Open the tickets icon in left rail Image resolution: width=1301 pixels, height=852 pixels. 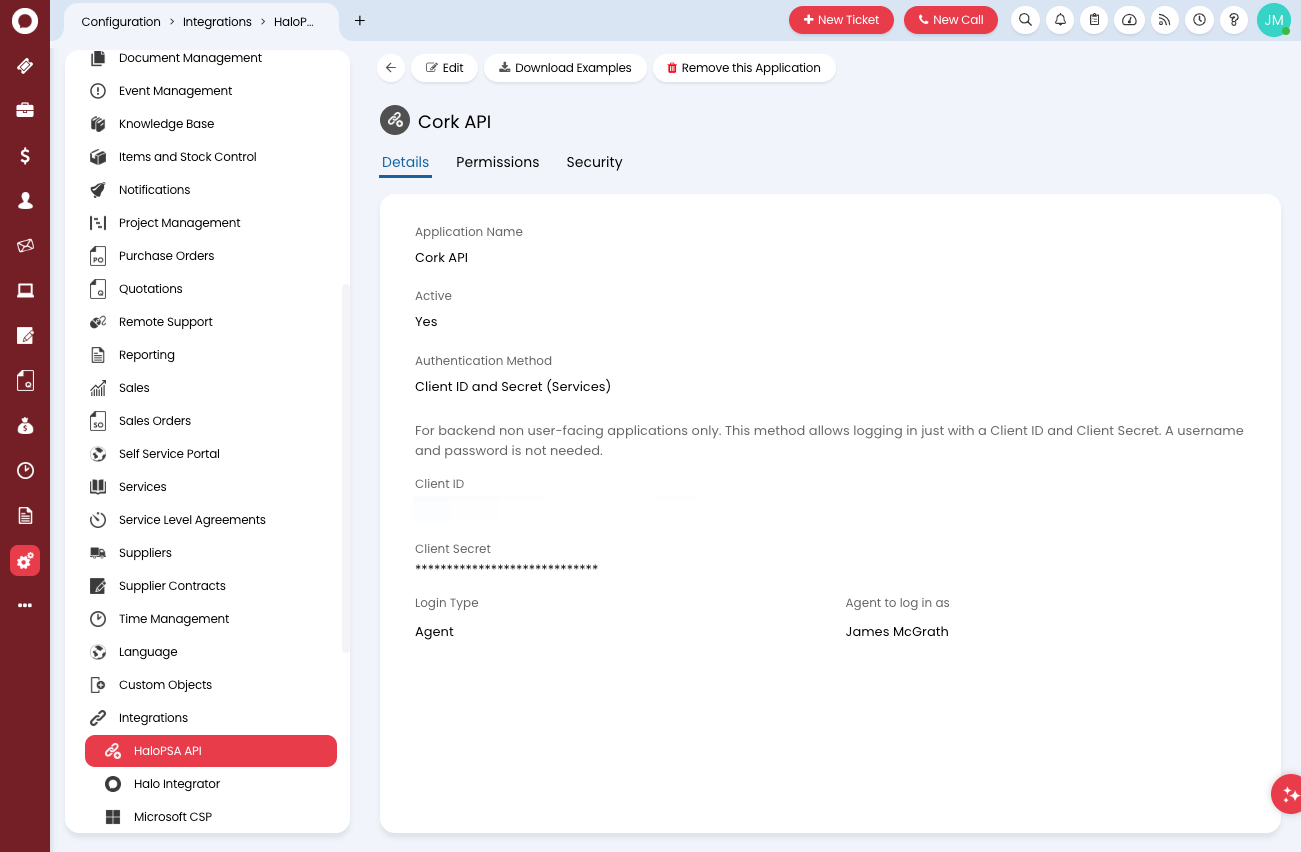(x=25, y=66)
